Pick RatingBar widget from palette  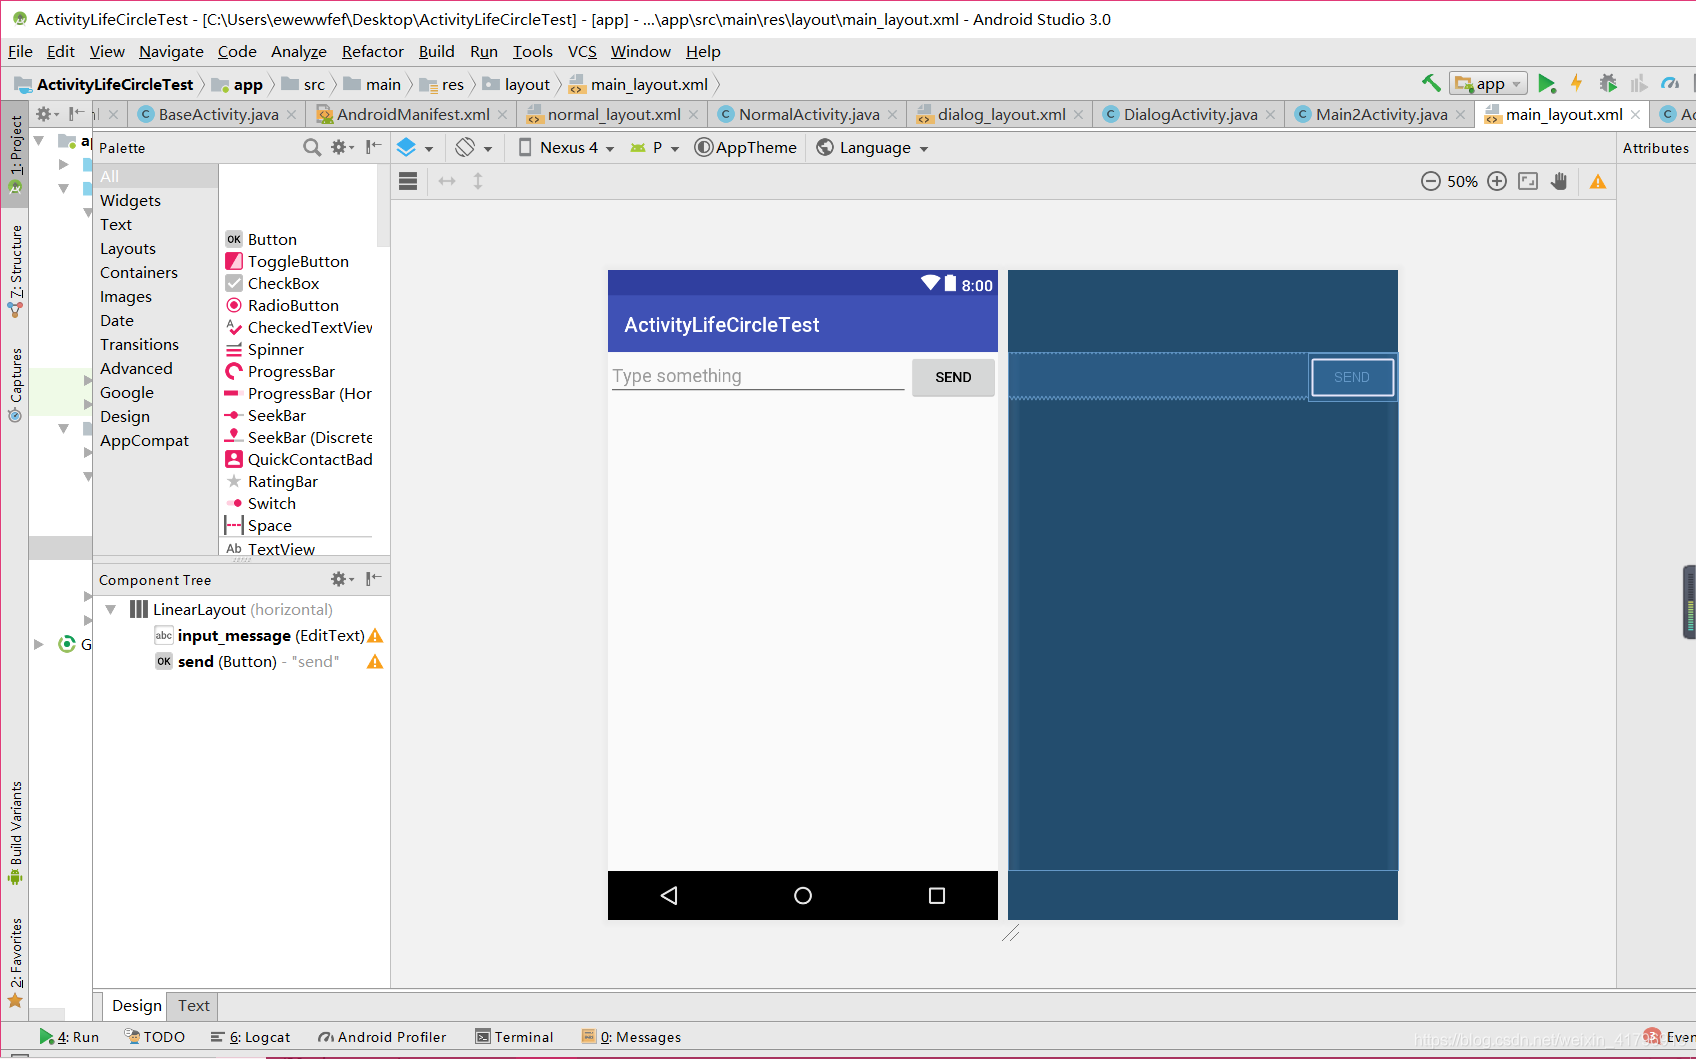pos(283,481)
